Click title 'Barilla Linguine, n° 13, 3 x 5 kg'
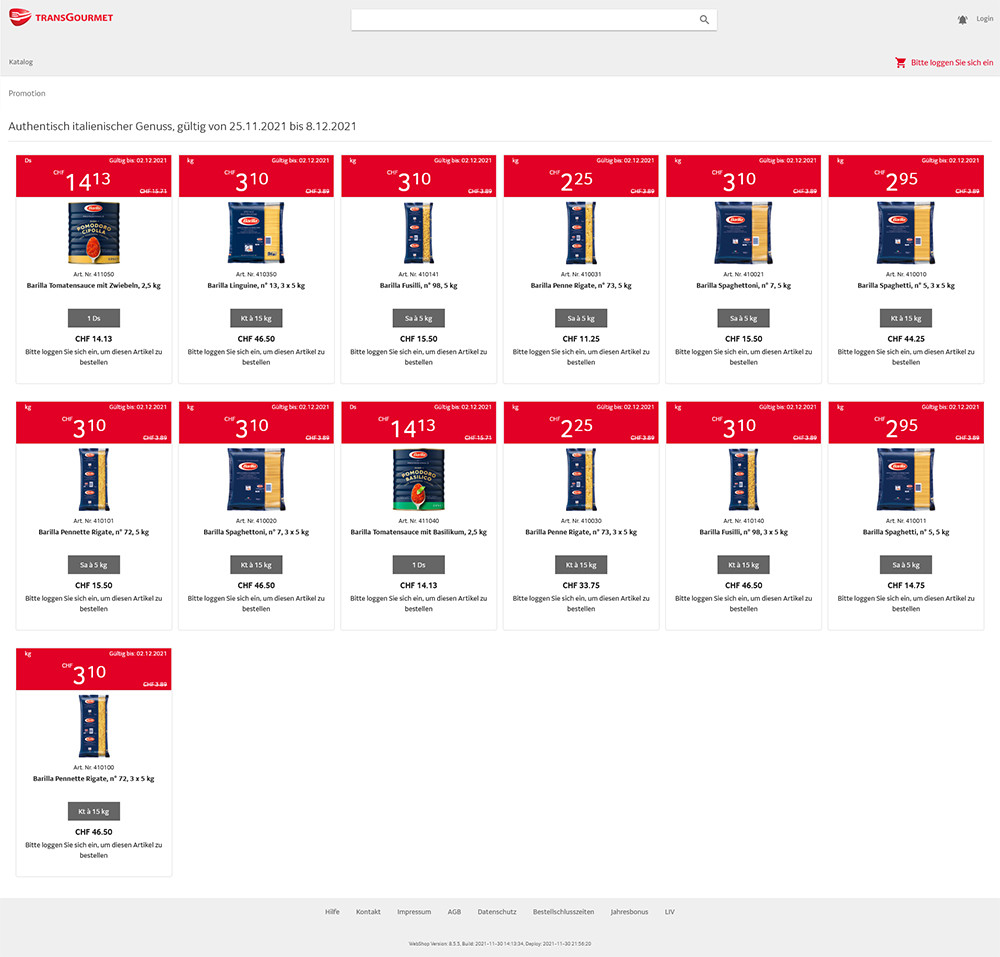 [x=256, y=286]
